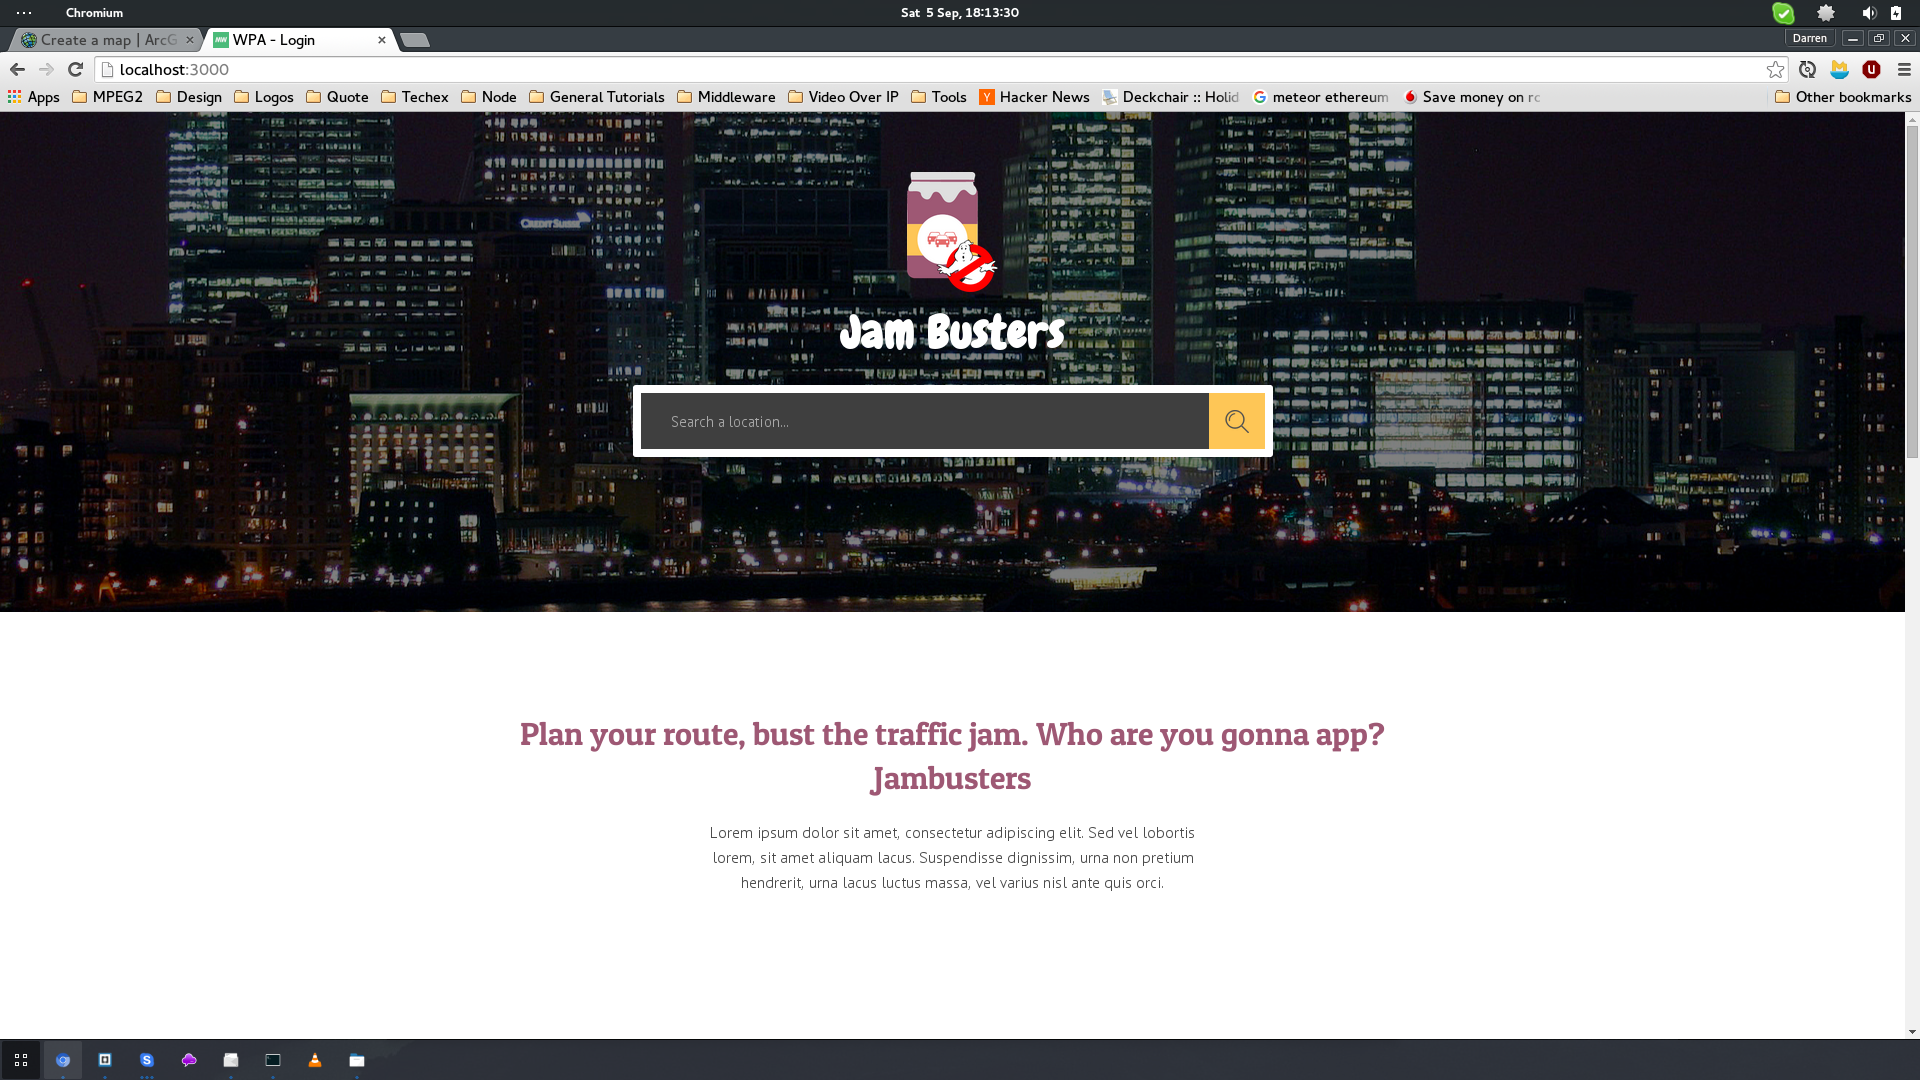Open the Video Over IP bookmark folder
The image size is (1920, 1080).
coord(842,97)
